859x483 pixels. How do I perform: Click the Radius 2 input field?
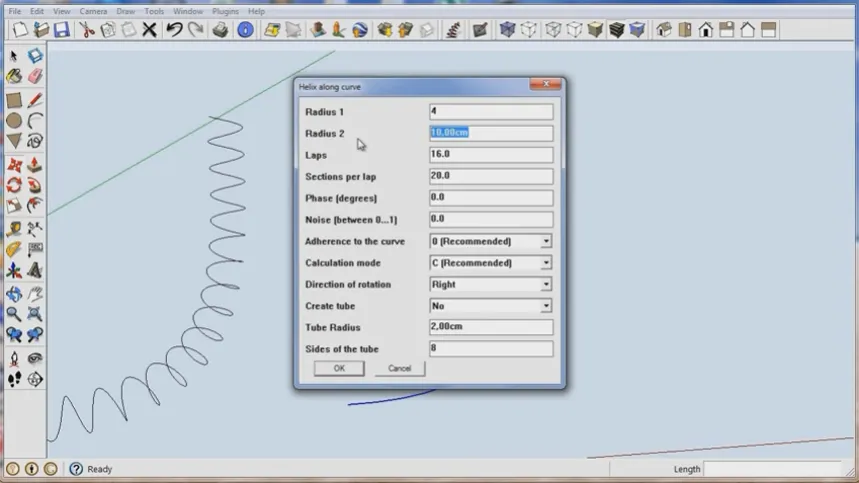(x=491, y=133)
